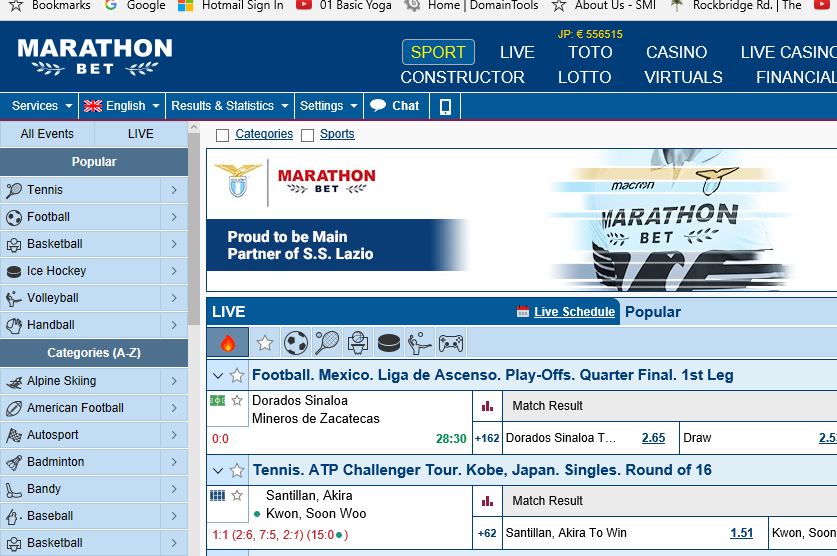Image resolution: width=837 pixels, height=556 pixels.
Task: Filter live events by e-sports gamepad icon
Action: [451, 343]
